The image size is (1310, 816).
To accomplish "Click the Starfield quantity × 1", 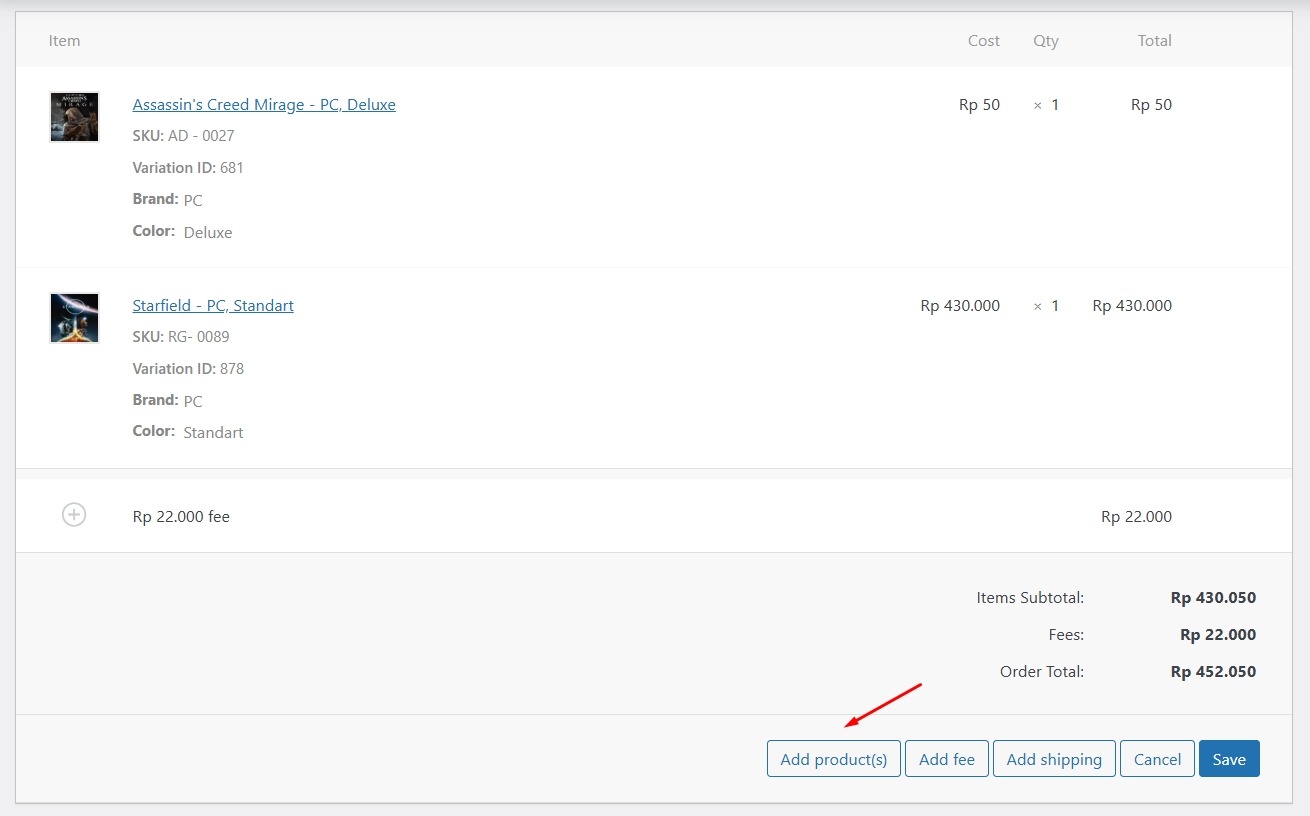I will click(1046, 305).
